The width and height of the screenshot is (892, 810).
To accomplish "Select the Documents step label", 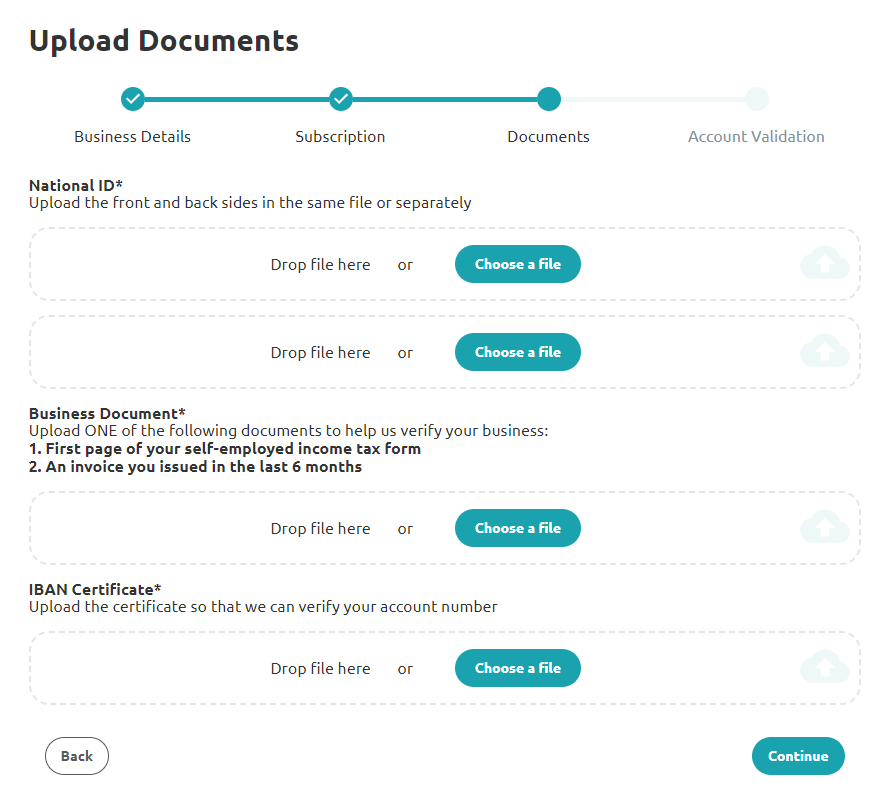I will [548, 137].
